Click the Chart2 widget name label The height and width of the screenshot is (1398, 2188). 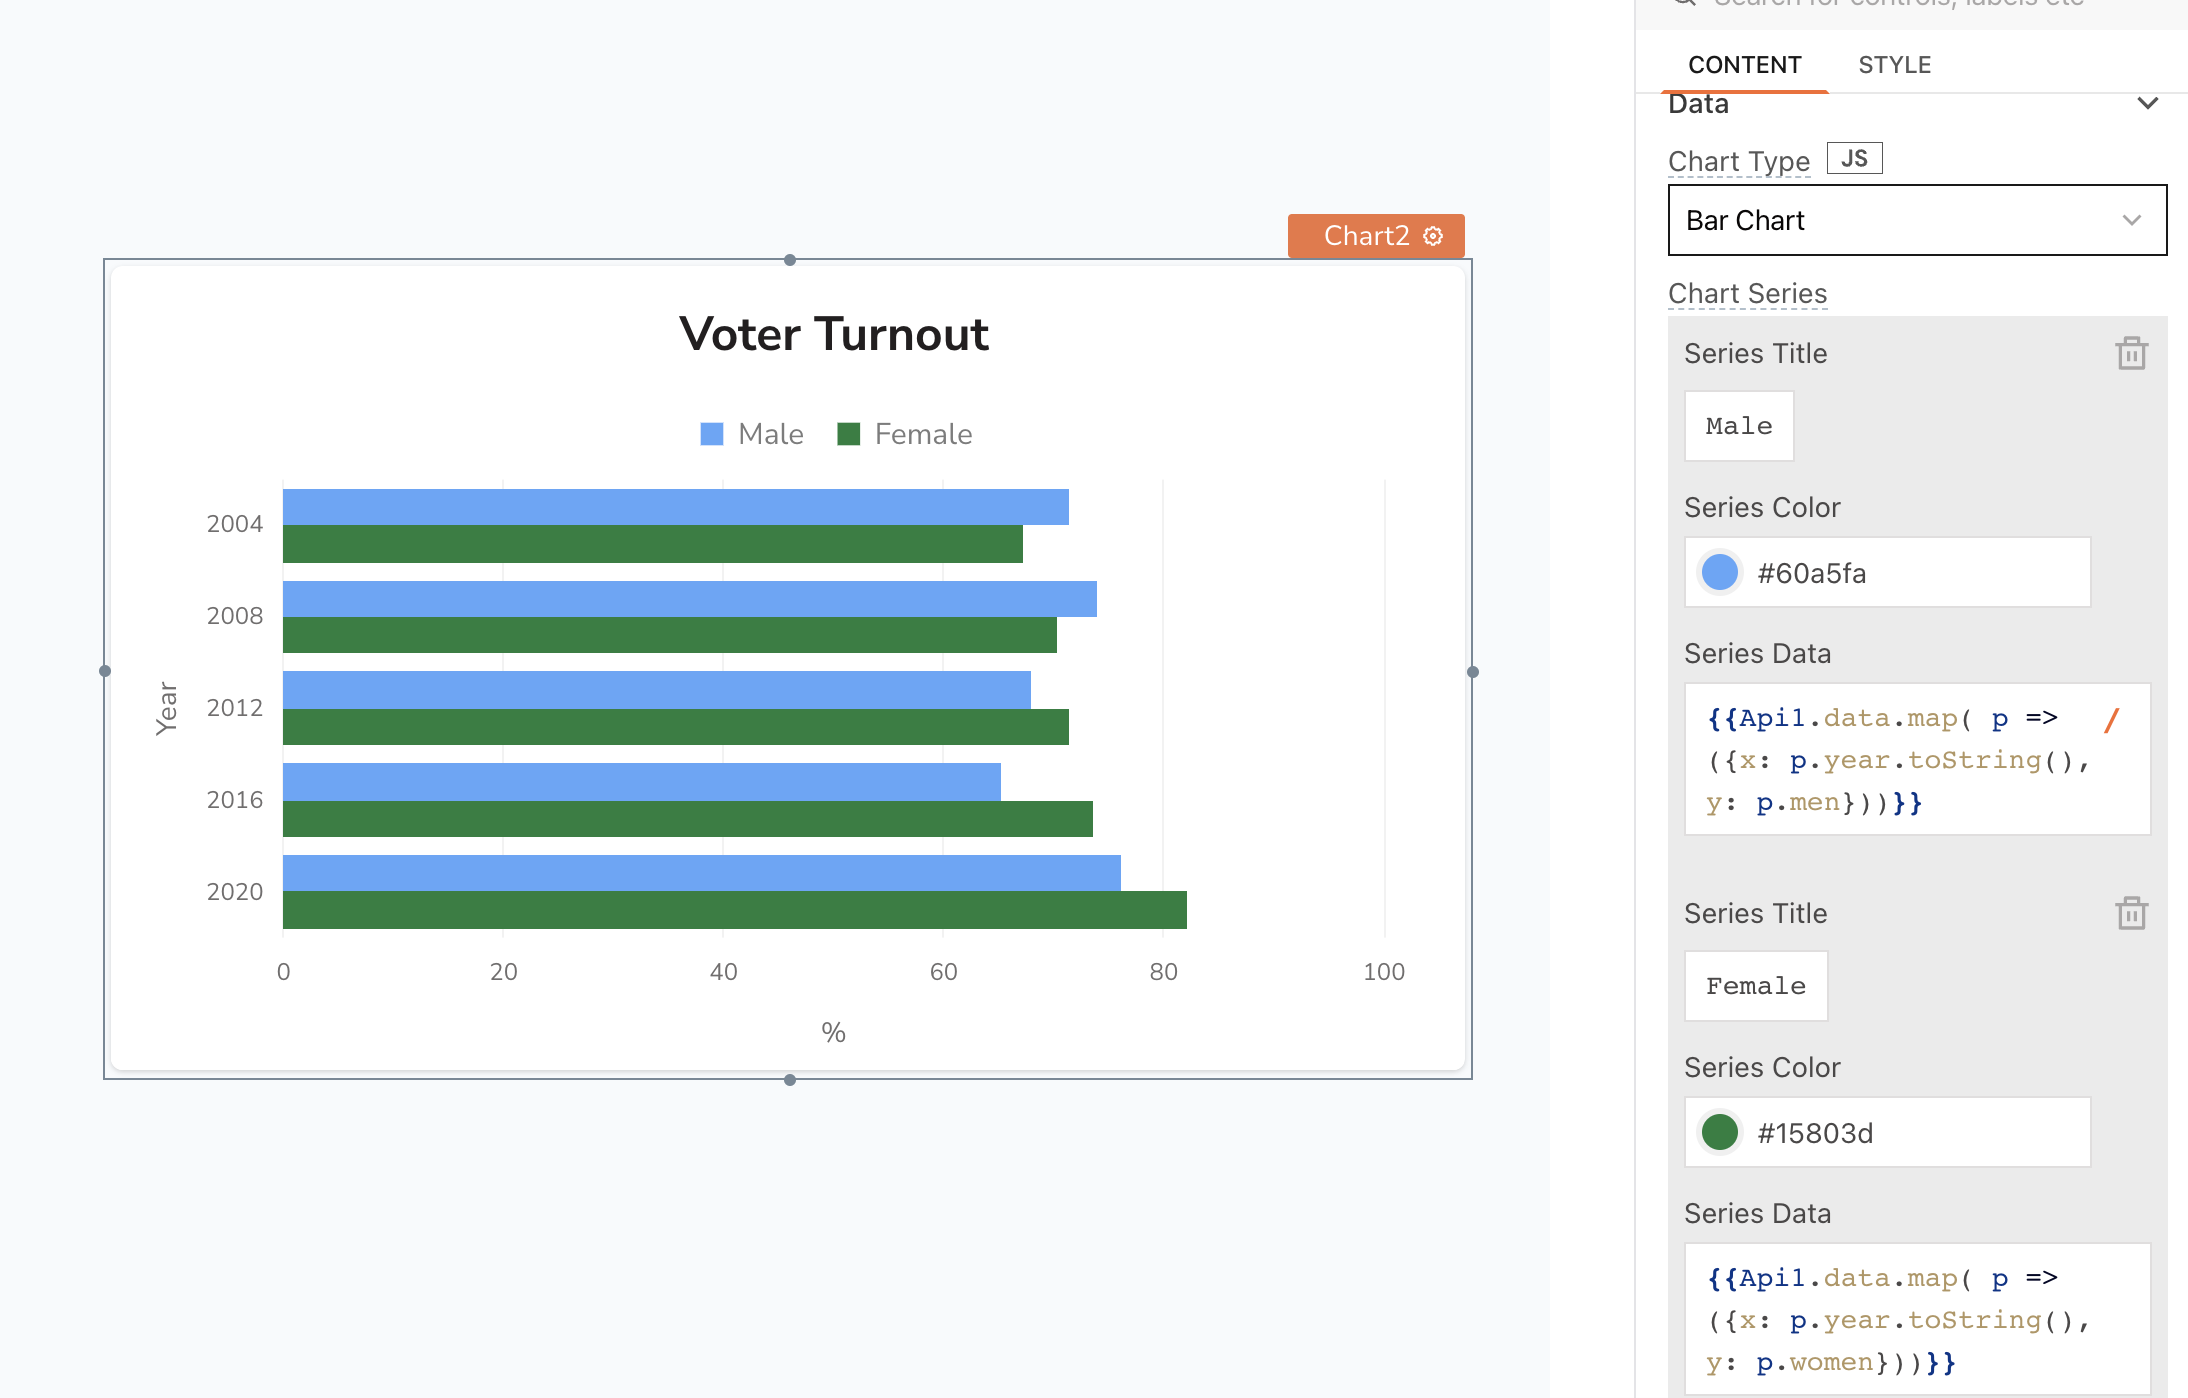coord(1366,236)
